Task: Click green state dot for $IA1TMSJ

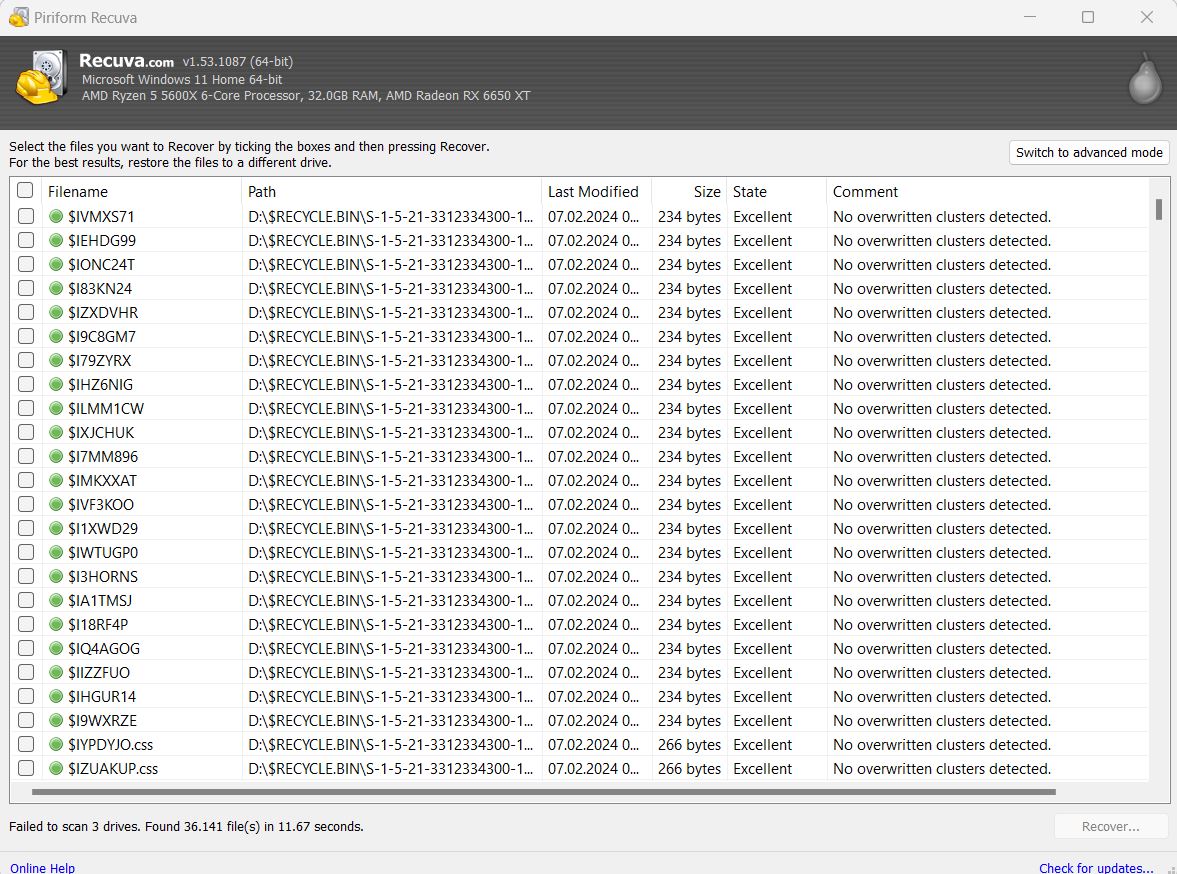Action: [56, 601]
